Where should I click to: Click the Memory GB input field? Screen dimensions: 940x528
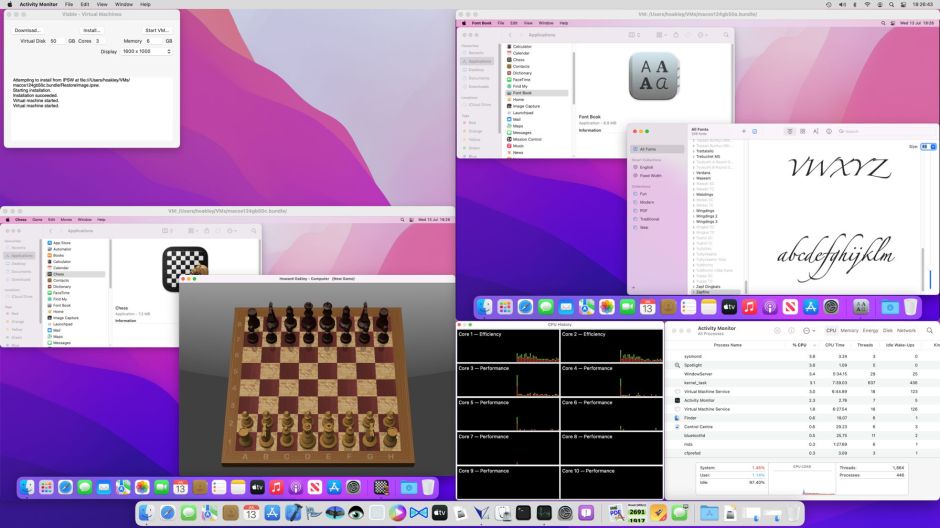[x=153, y=41]
